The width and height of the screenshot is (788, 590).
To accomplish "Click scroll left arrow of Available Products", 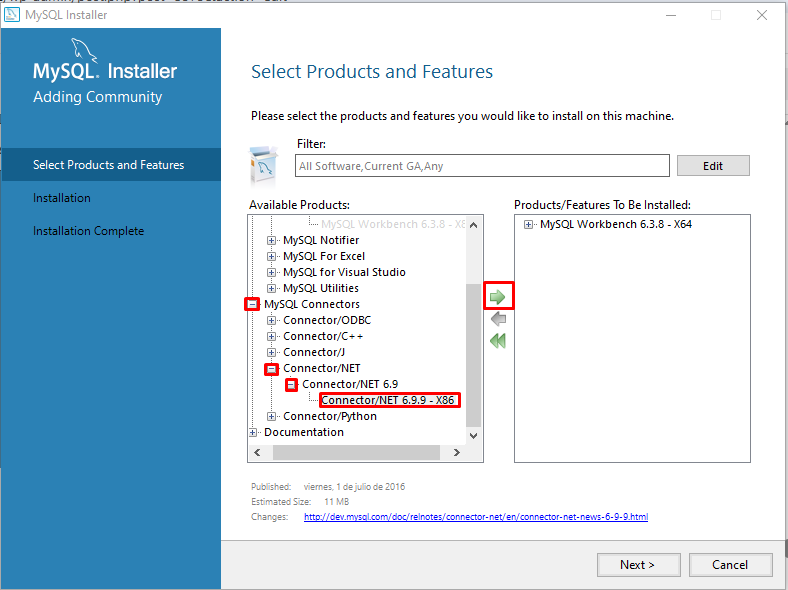I will coord(257,452).
